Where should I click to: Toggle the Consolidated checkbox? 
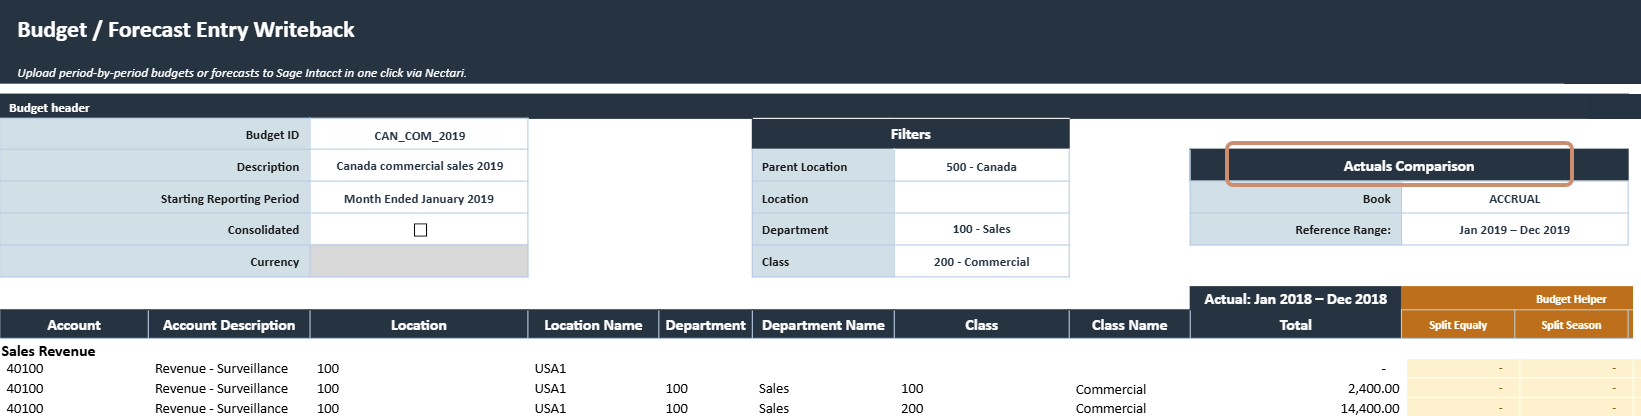(420, 230)
